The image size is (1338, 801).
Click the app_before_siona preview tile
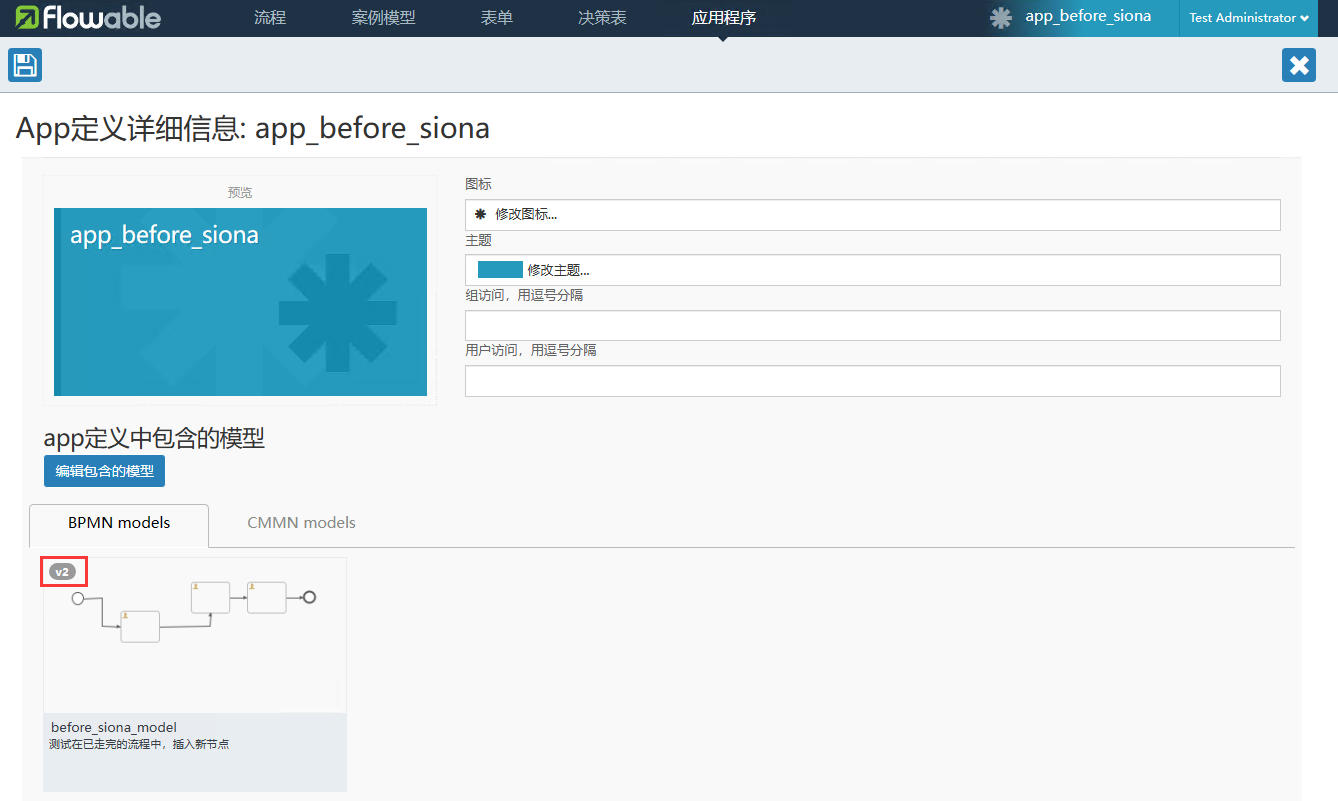[x=240, y=302]
